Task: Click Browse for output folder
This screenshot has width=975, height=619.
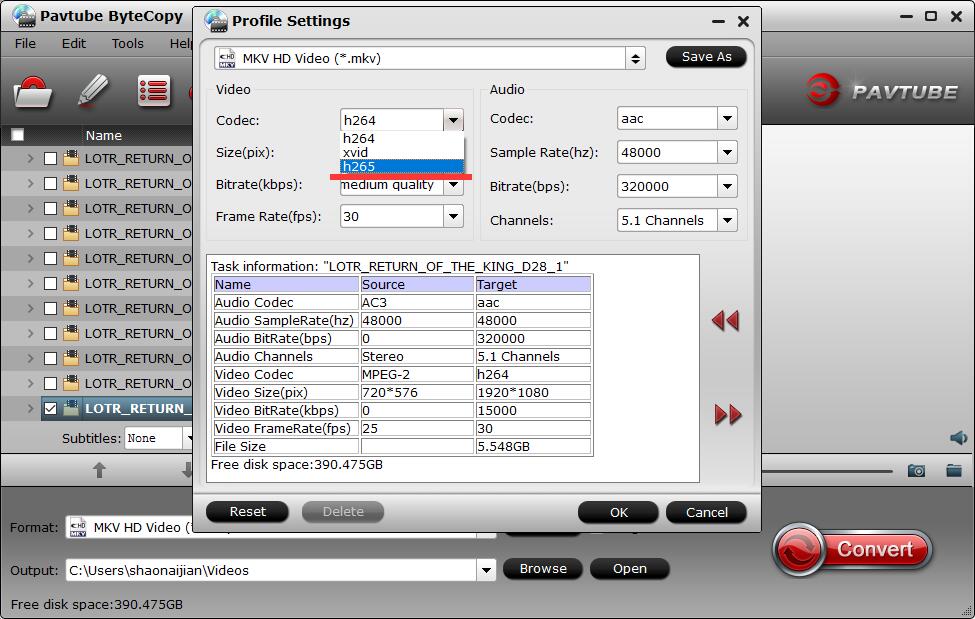Action: [x=543, y=569]
